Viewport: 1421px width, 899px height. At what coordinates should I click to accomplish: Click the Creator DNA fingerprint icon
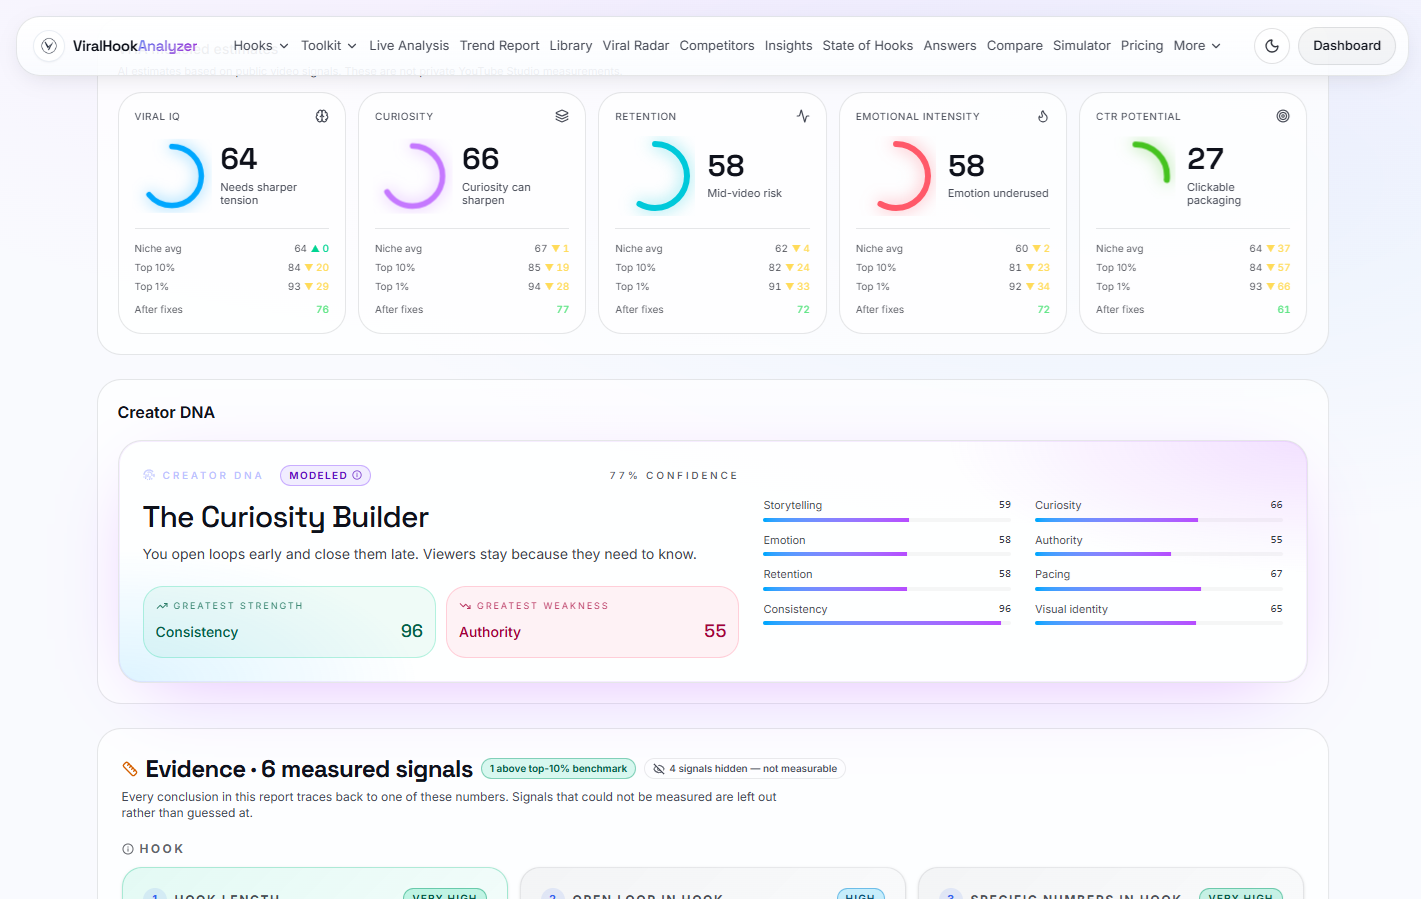pos(149,476)
